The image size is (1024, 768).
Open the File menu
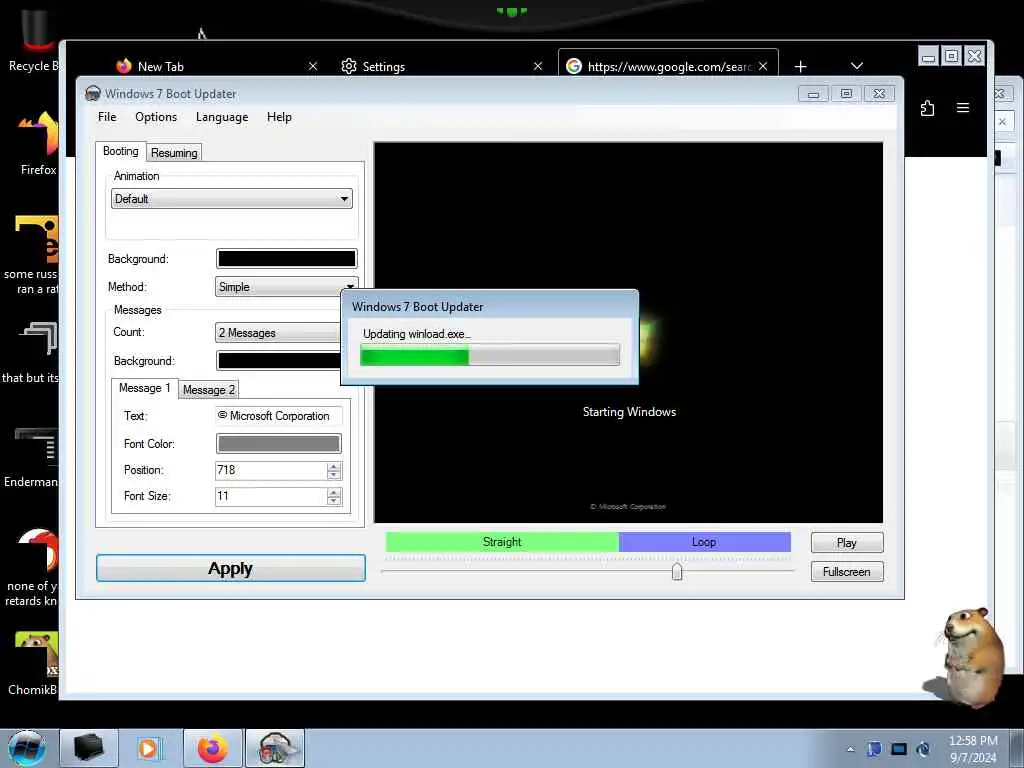pos(107,117)
